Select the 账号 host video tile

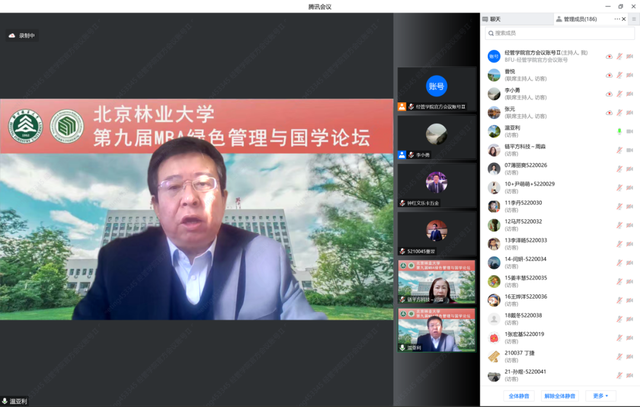tap(437, 89)
